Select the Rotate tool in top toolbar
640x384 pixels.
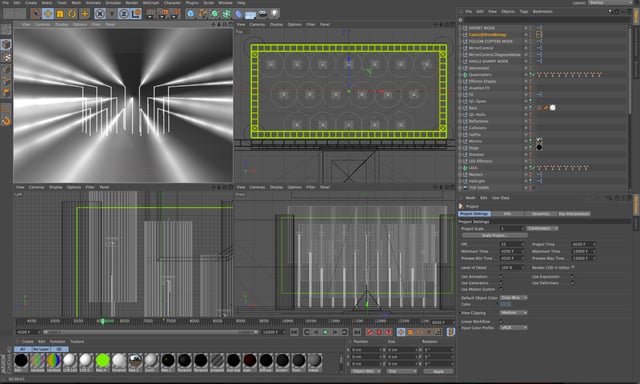[72, 14]
